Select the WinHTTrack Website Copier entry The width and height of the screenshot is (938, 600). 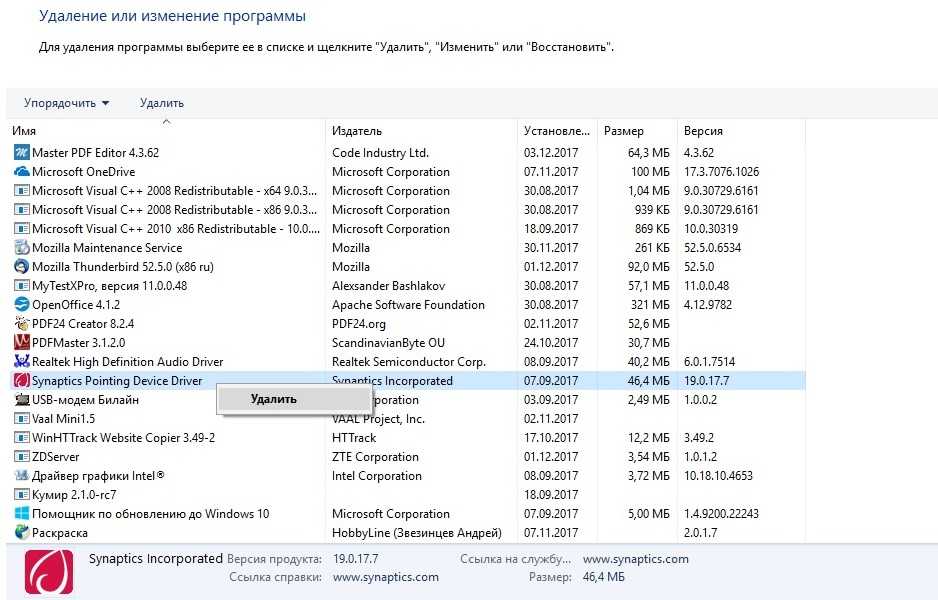pos(123,438)
